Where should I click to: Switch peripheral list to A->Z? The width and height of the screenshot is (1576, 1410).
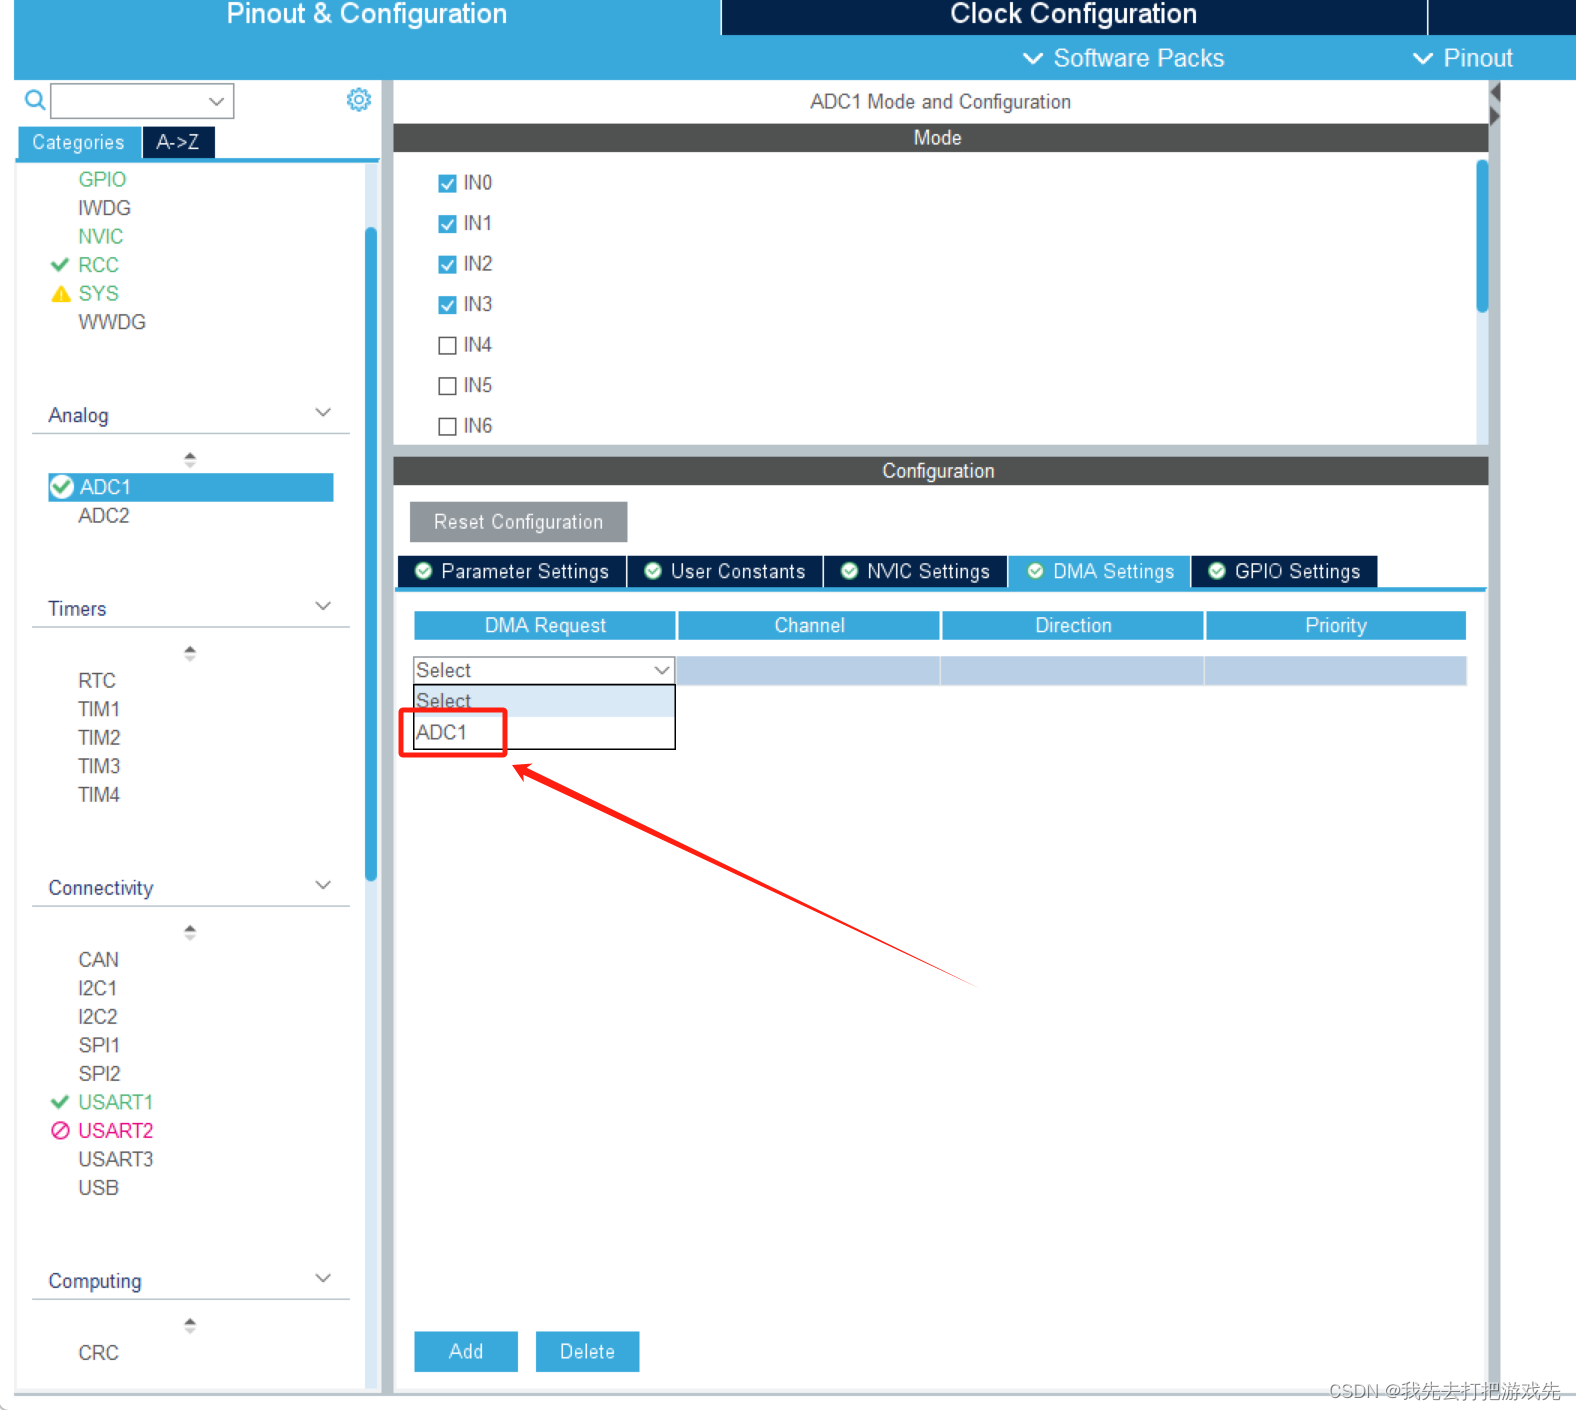(x=178, y=142)
